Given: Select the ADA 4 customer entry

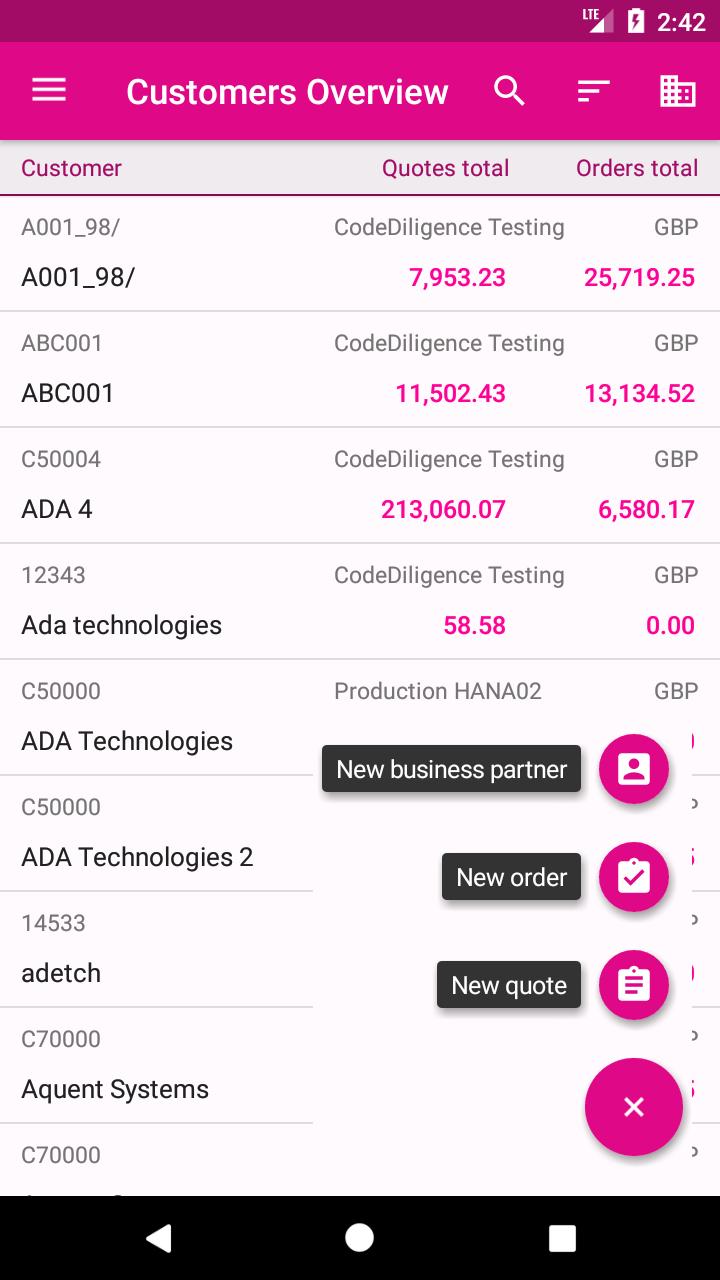Looking at the screenshot, I should [x=360, y=486].
